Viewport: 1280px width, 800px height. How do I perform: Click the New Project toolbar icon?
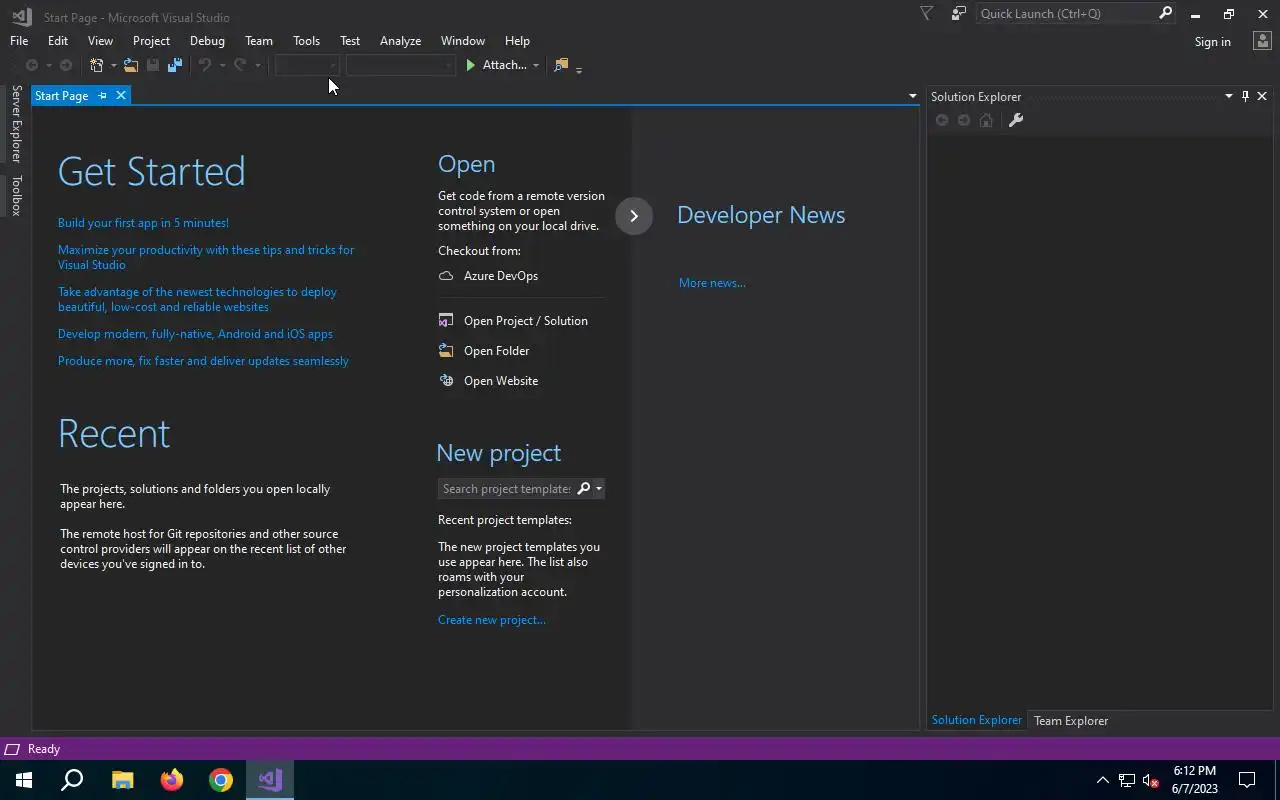point(97,65)
